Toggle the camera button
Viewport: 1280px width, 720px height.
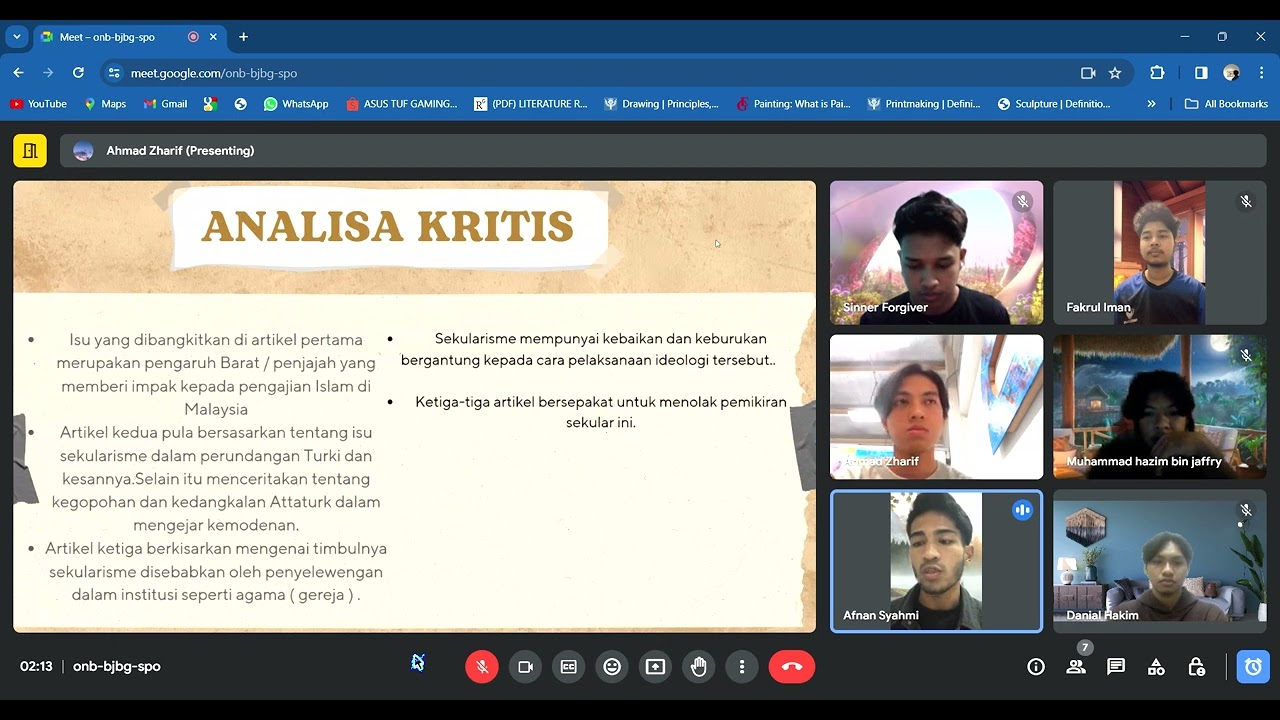click(x=525, y=667)
